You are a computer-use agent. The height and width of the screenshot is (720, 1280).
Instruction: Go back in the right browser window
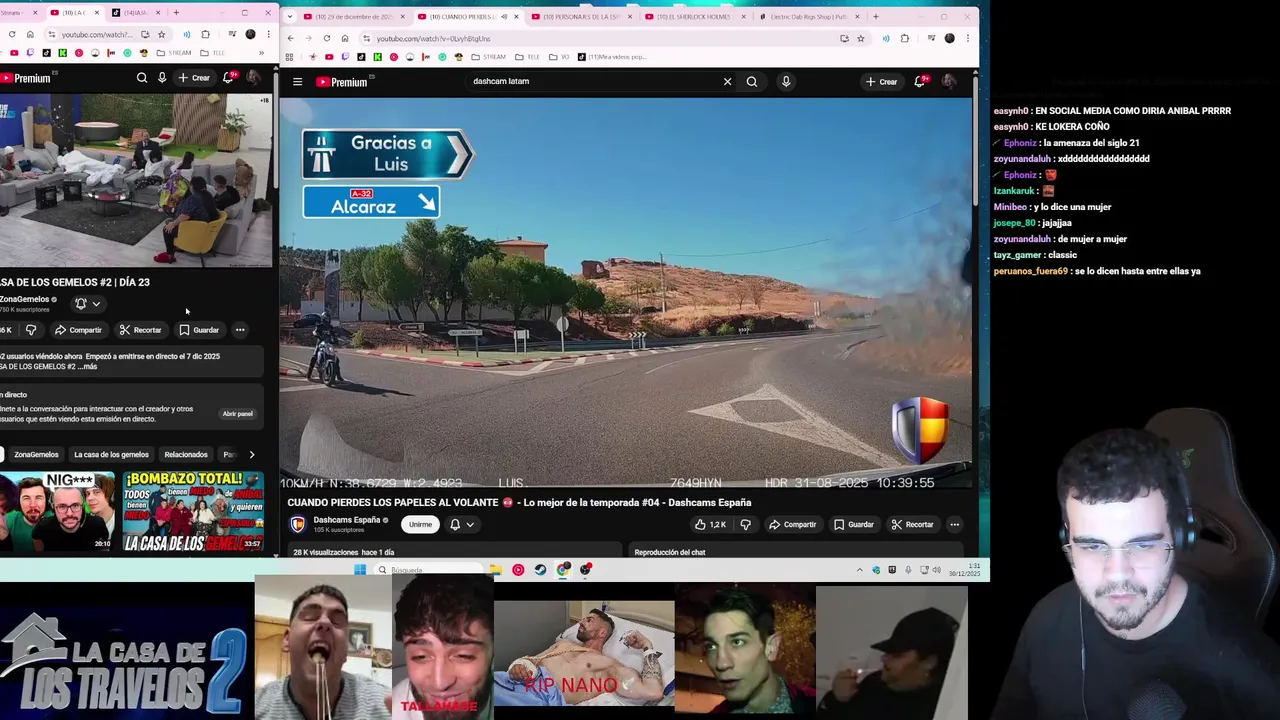click(x=290, y=38)
